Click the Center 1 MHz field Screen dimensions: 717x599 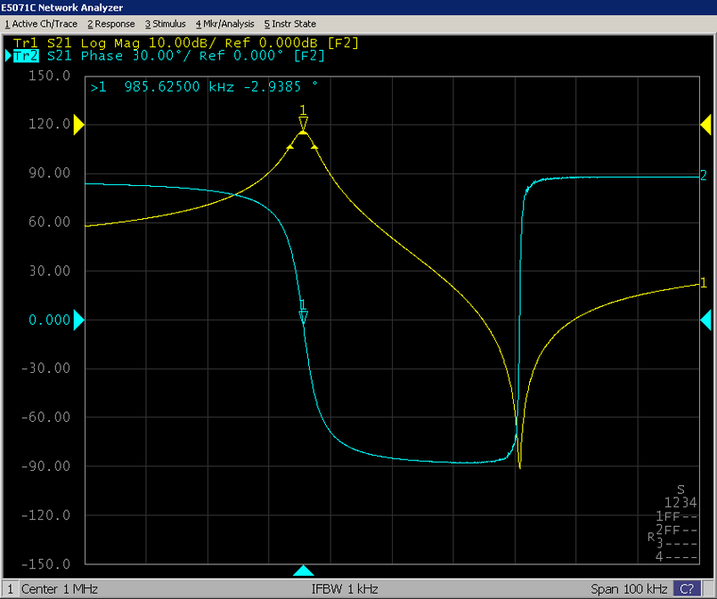pyautogui.click(x=62, y=589)
